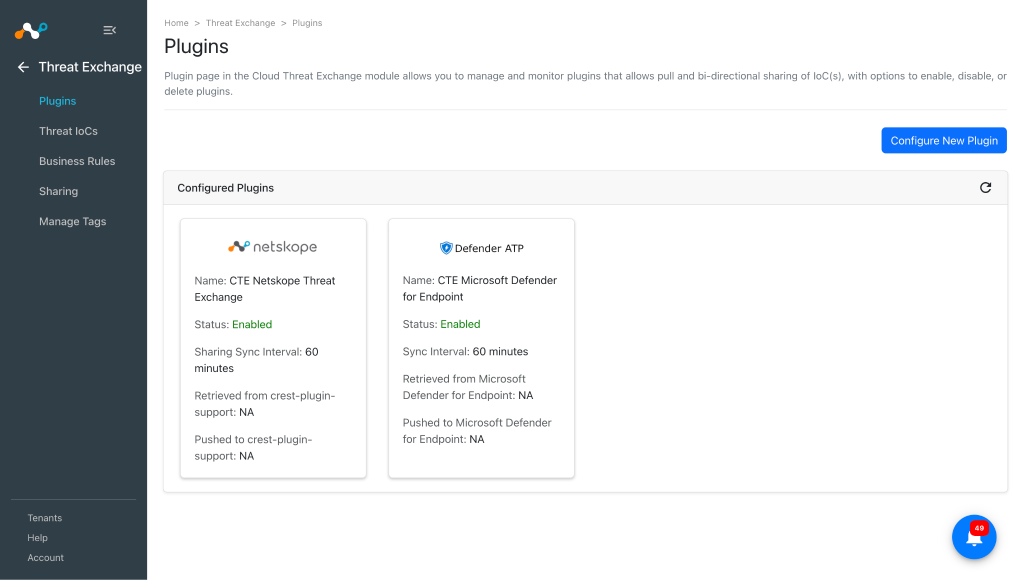This screenshot has height=580, width=1024.
Task: Click the plugin page description paragraph
Action: pyautogui.click(x=585, y=84)
